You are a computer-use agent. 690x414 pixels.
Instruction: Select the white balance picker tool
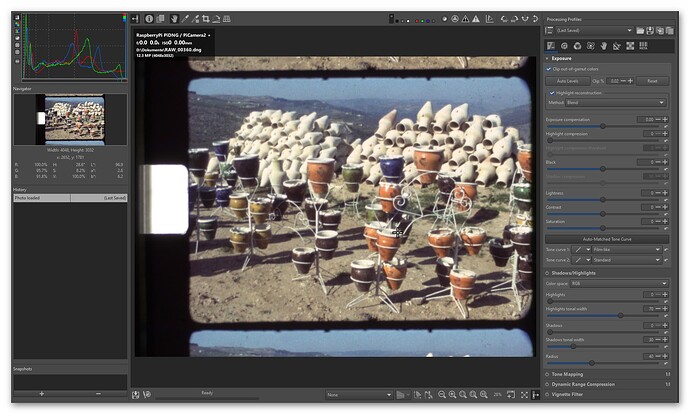(x=185, y=19)
